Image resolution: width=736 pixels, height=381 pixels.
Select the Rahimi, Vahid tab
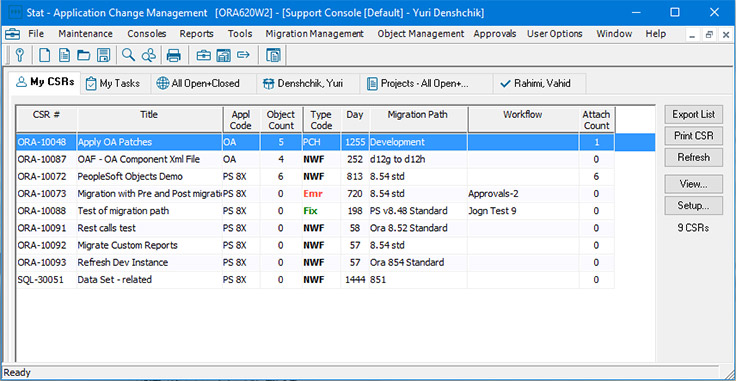point(535,84)
